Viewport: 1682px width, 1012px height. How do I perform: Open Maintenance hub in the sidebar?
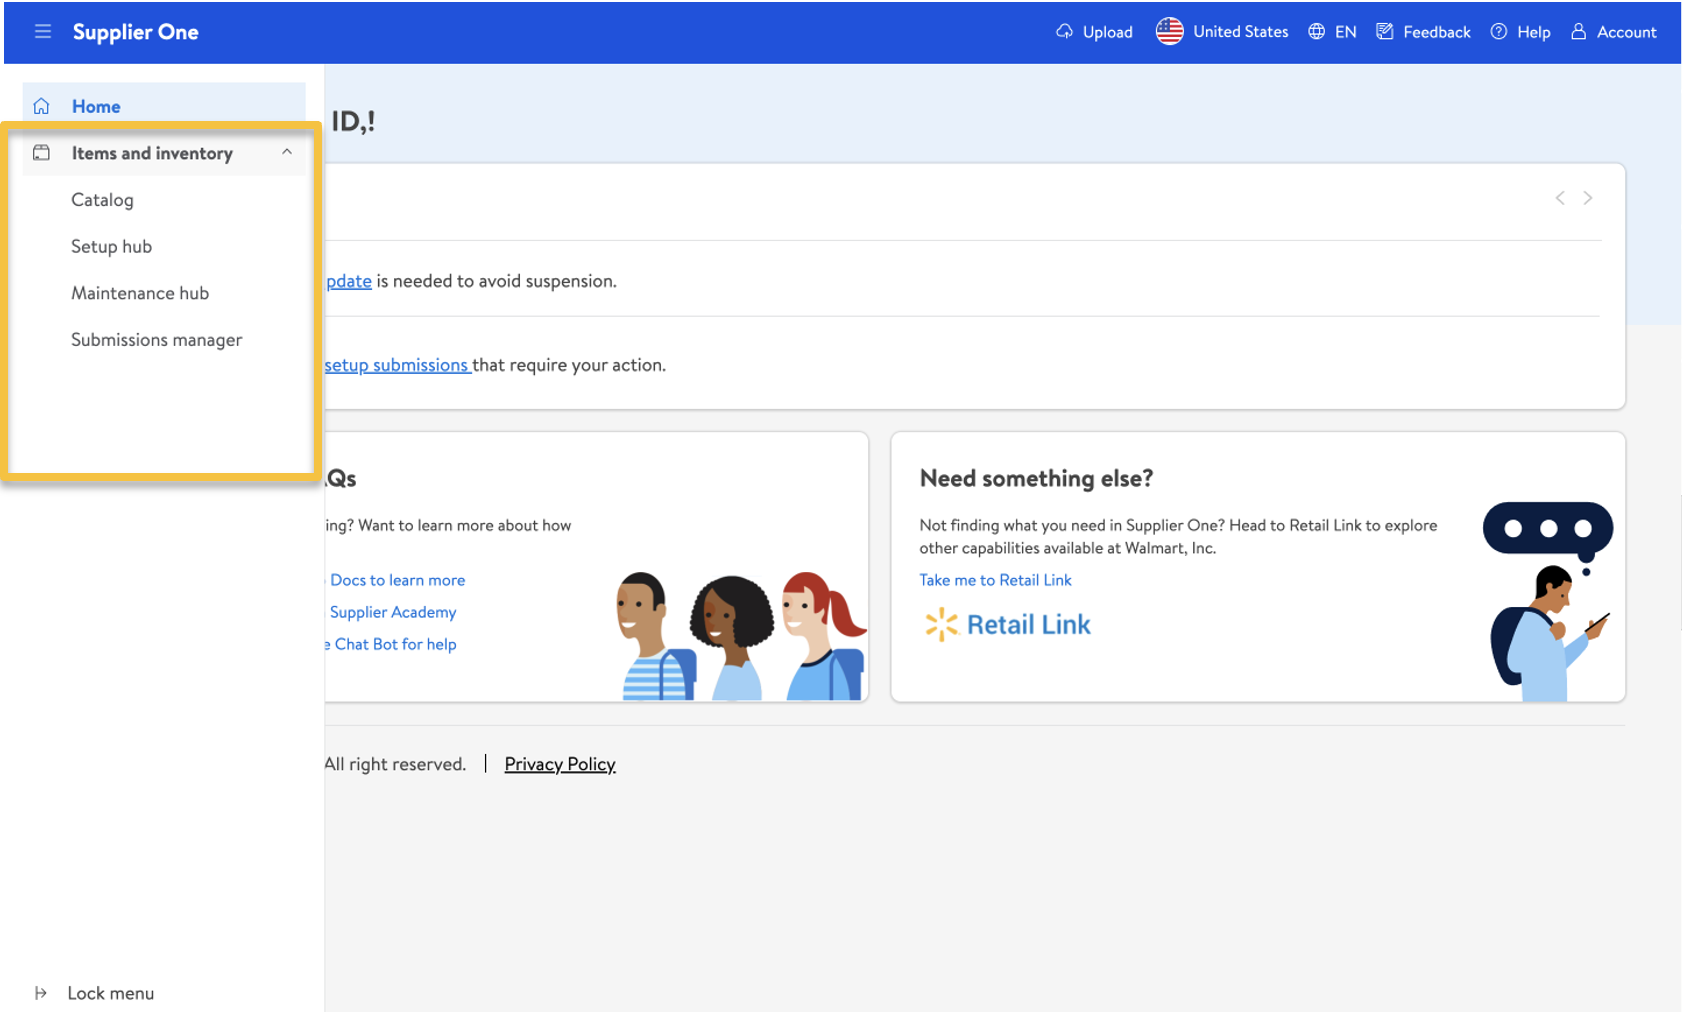pos(140,293)
